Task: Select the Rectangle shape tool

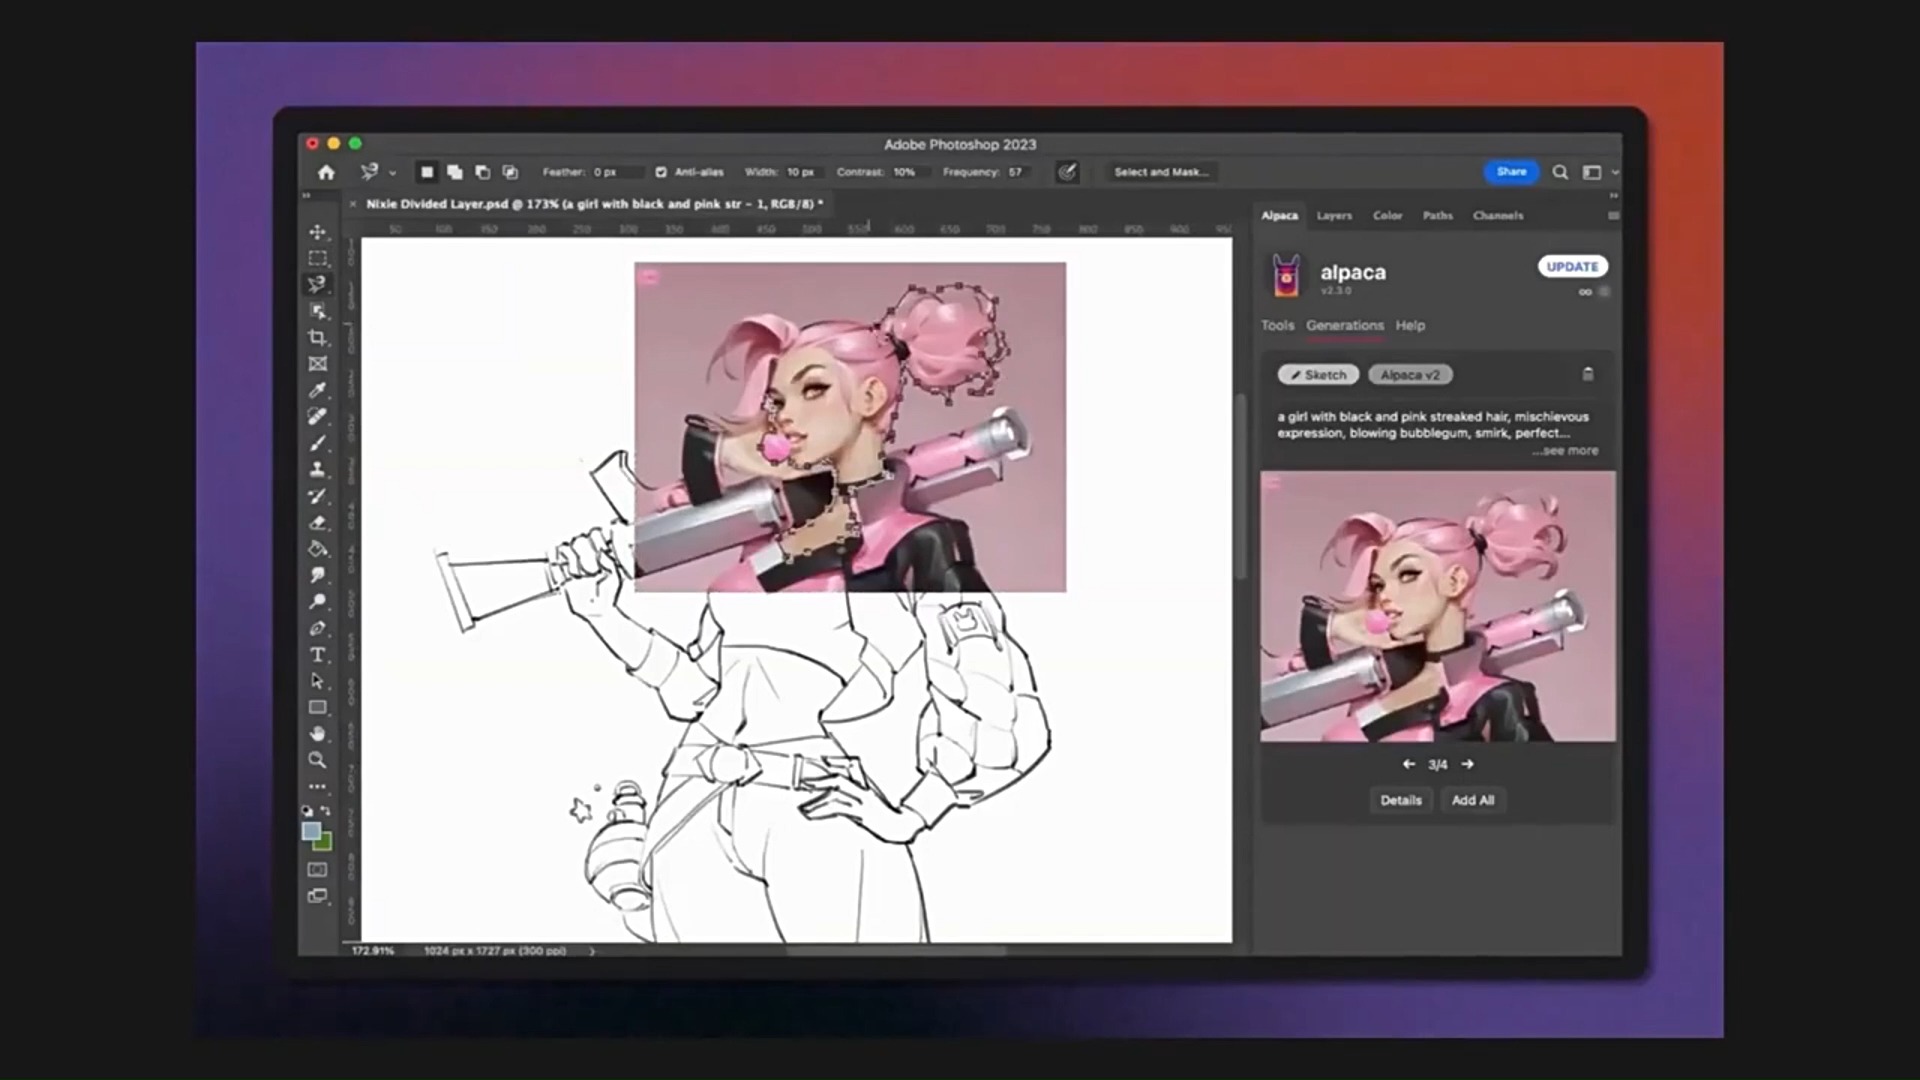Action: coord(318,707)
